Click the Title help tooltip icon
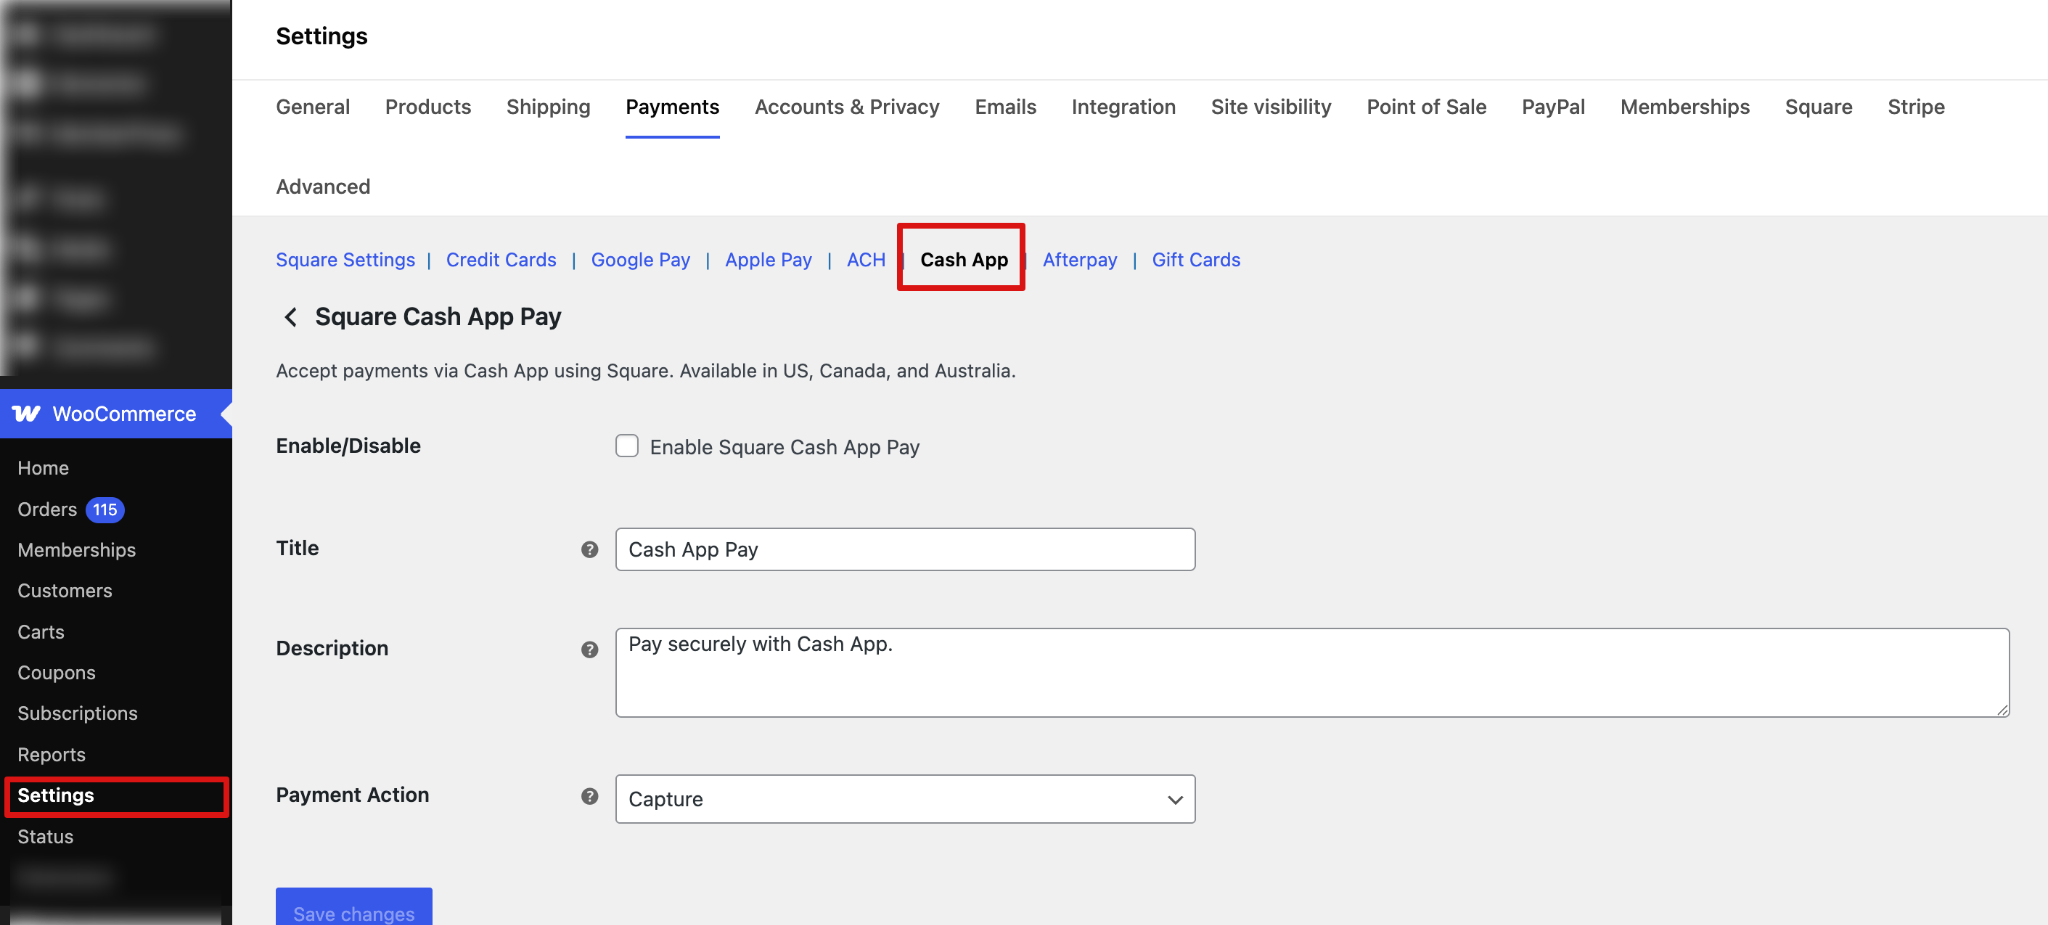 click(589, 549)
